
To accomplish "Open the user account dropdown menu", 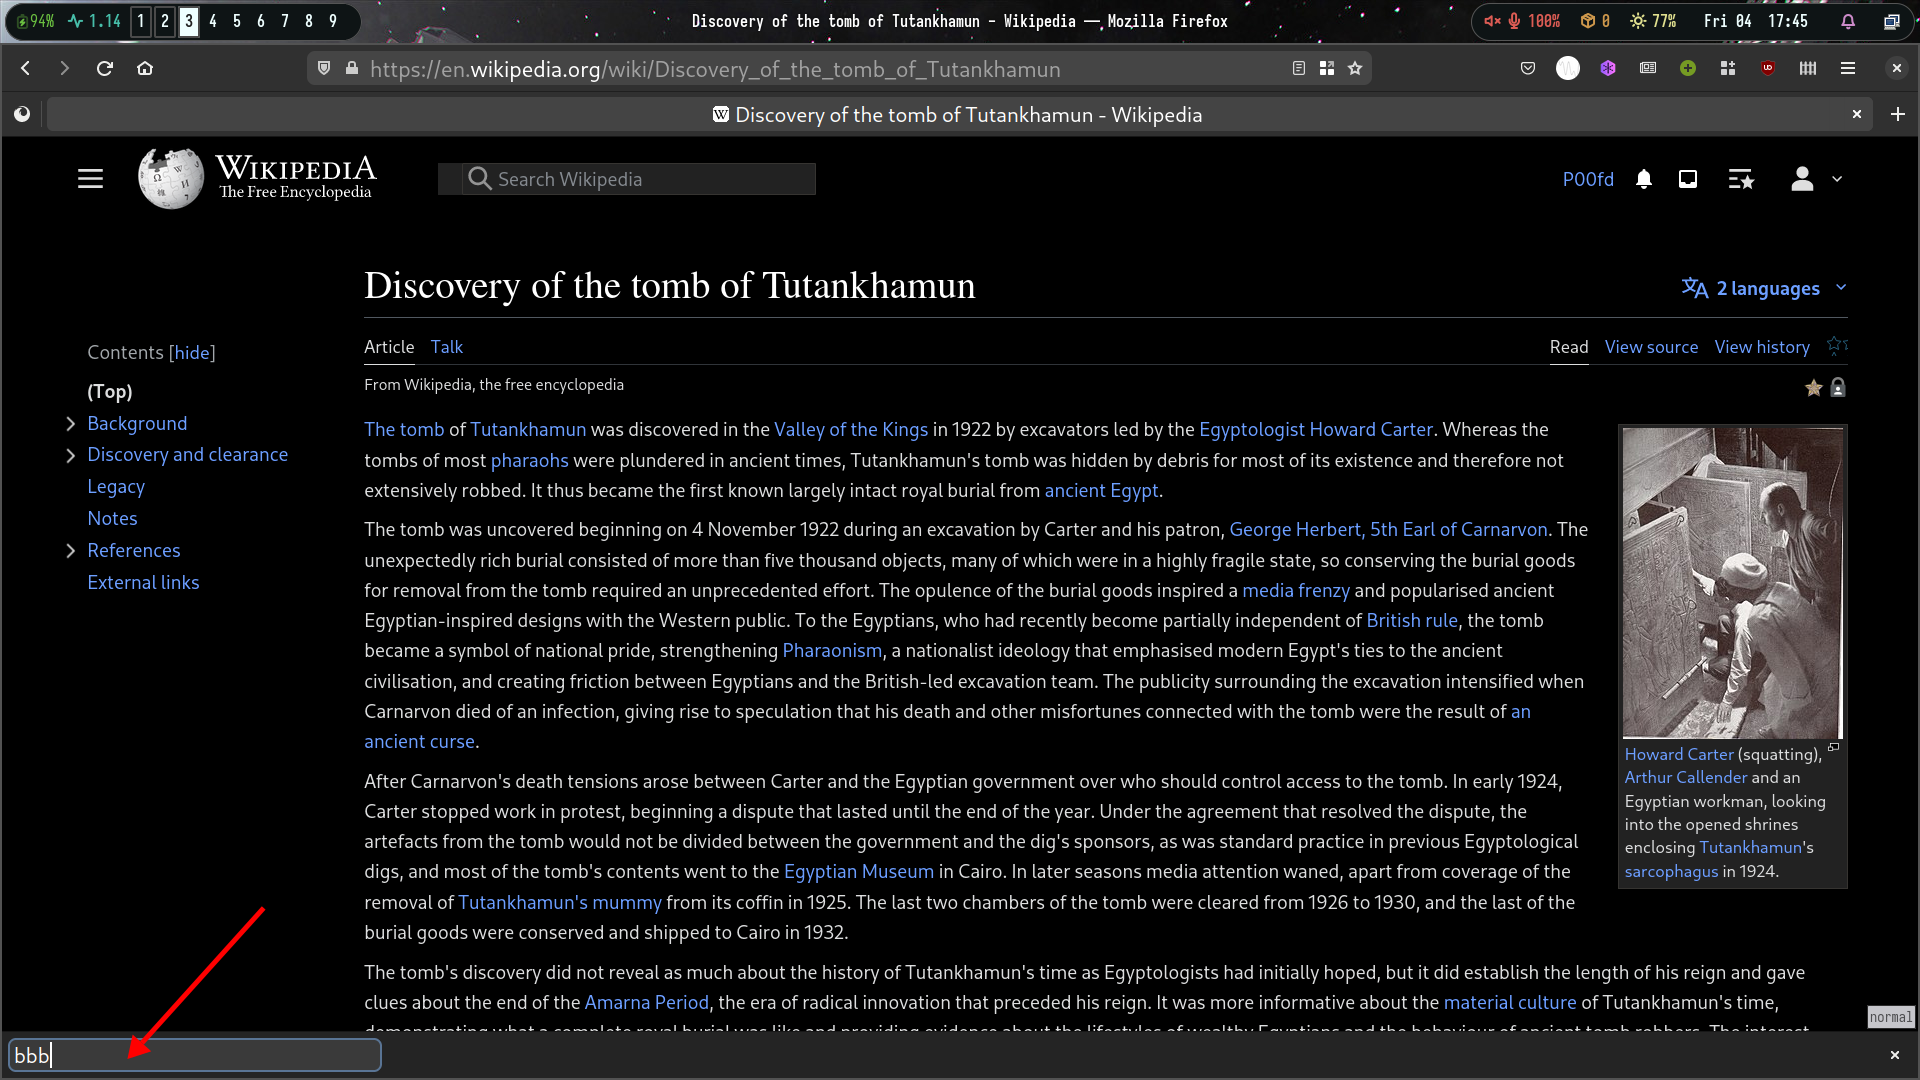I will coord(1815,179).
